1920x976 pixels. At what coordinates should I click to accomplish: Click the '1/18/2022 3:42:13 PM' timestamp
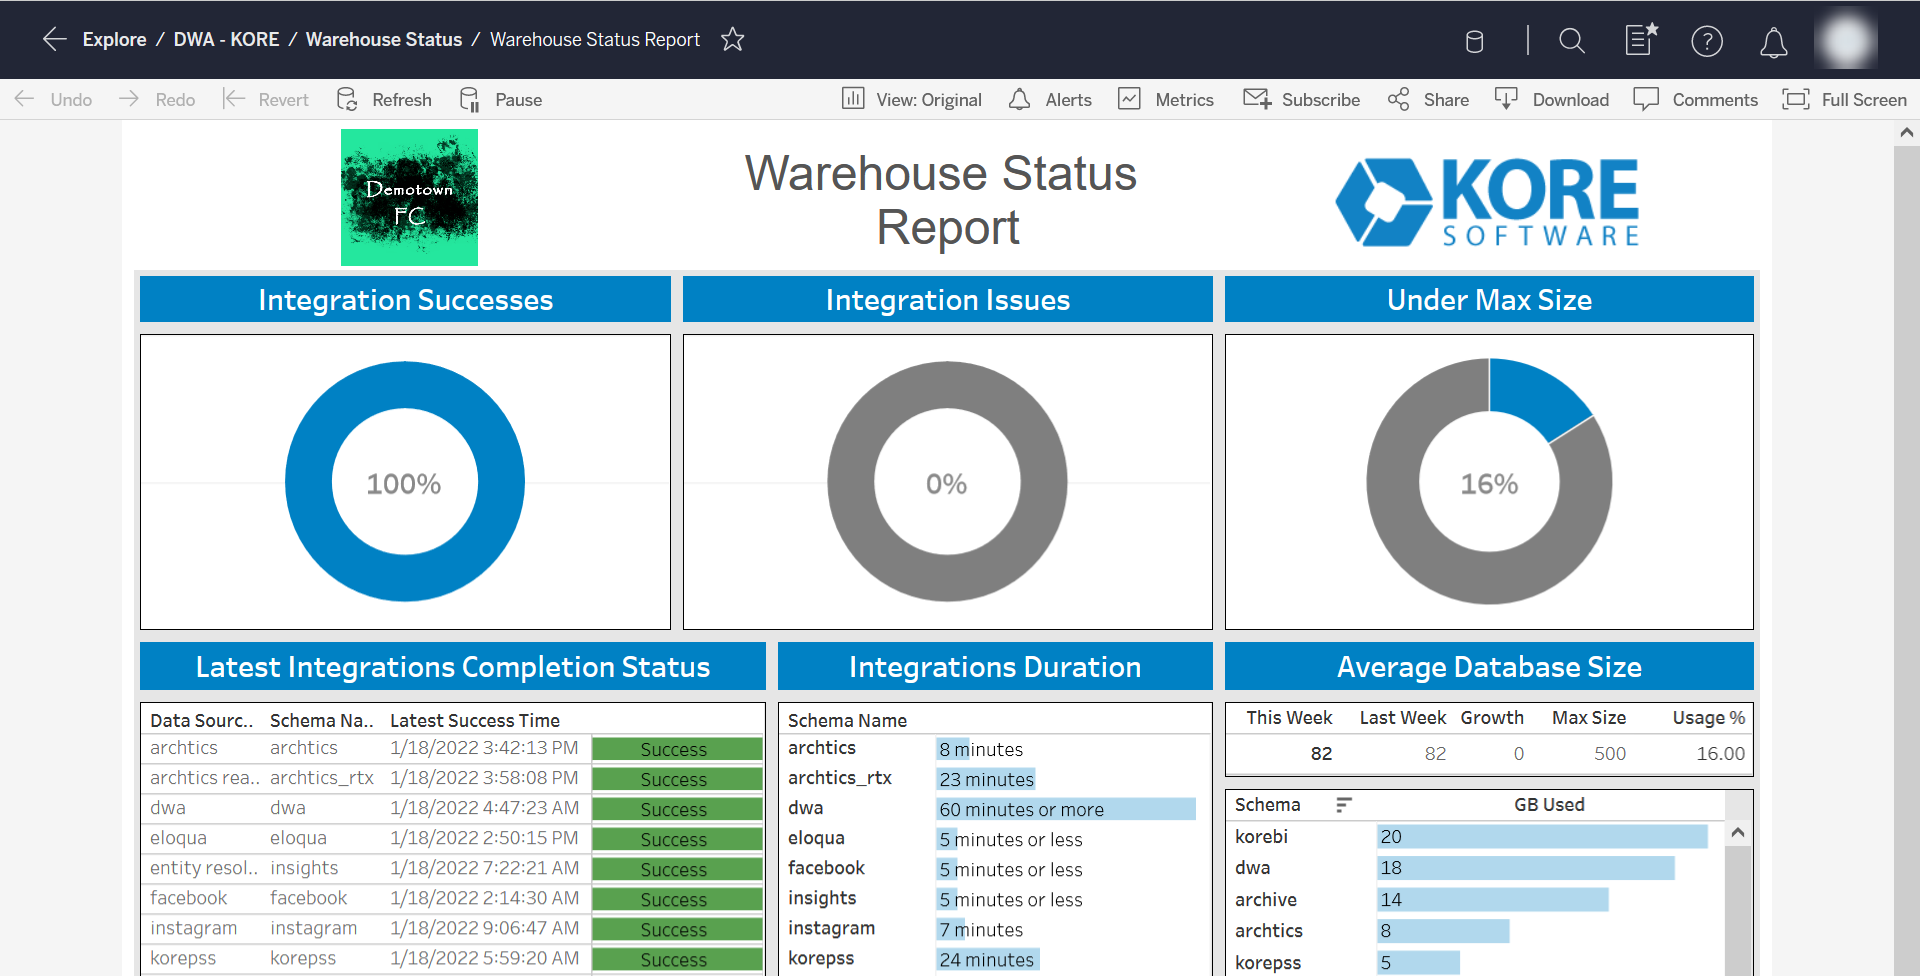(484, 748)
